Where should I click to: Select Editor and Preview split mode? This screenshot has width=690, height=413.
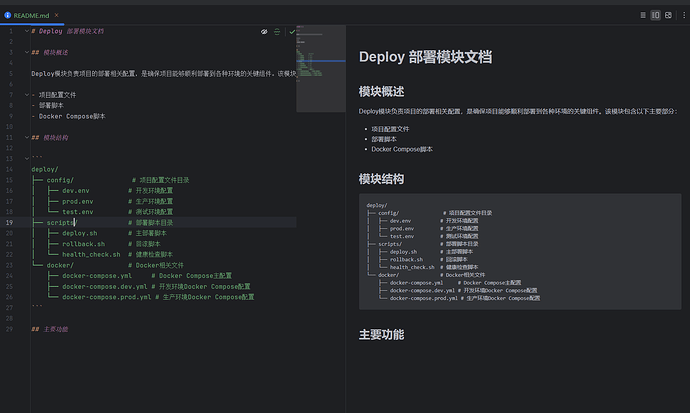tap(656, 15)
